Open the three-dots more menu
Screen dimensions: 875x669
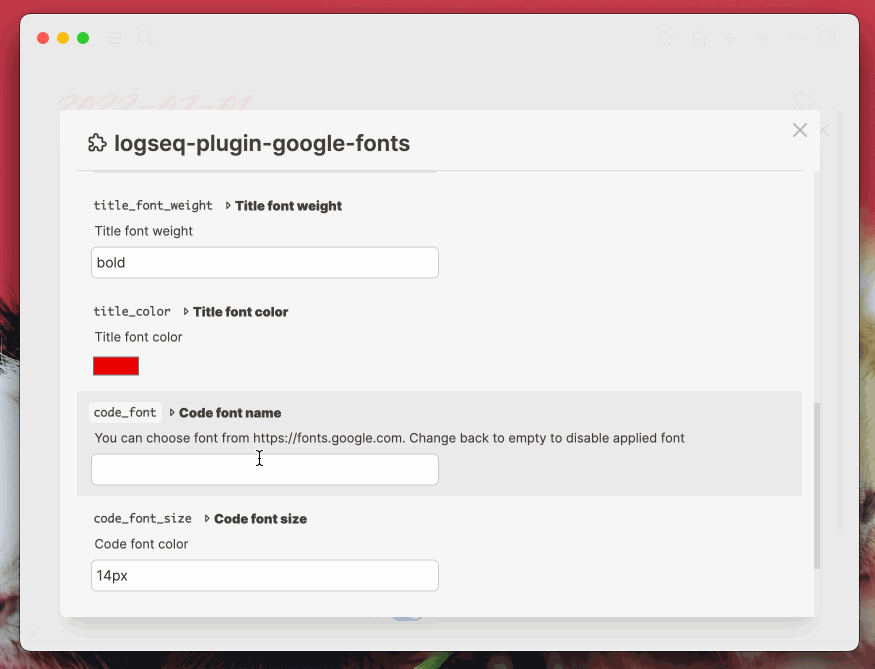(x=795, y=38)
